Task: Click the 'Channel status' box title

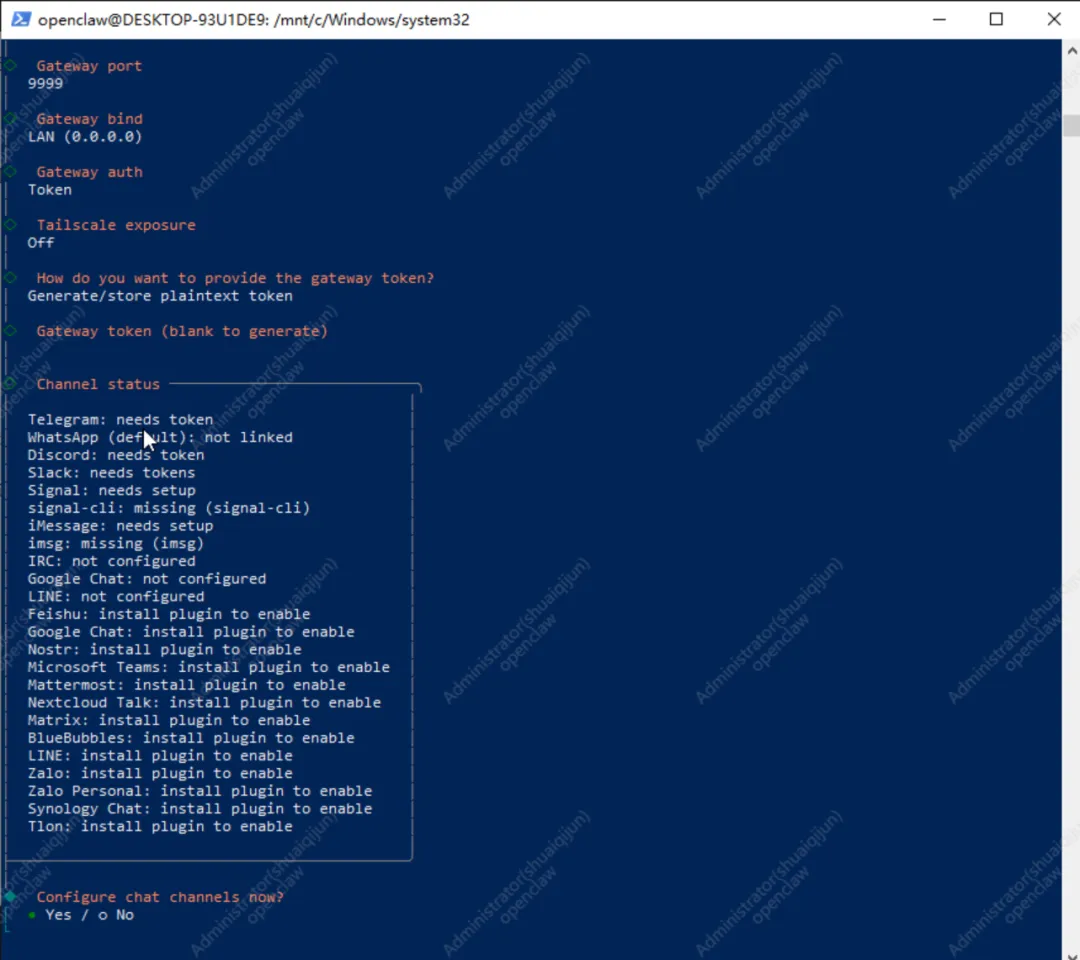Action: click(x=98, y=384)
